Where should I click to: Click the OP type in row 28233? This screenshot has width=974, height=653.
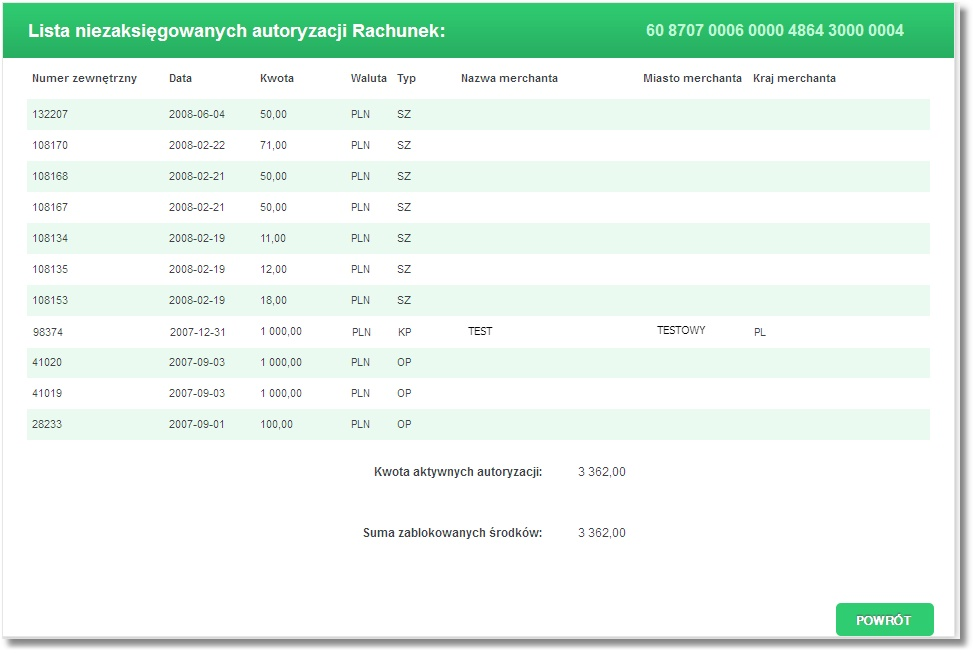click(x=404, y=424)
